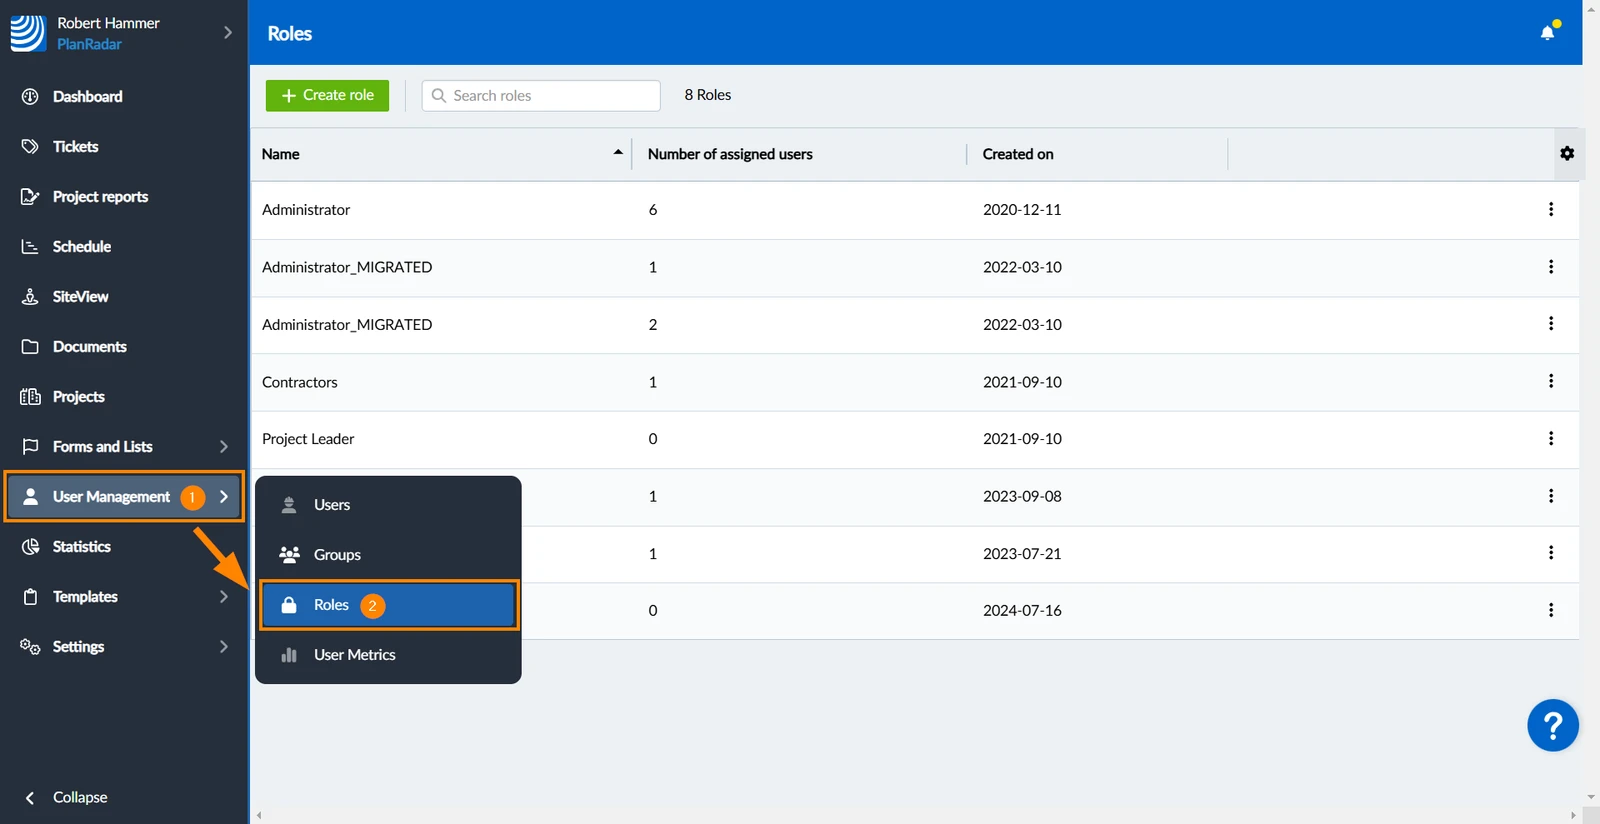Click the 2020-12-11 created date
The image size is (1600, 824).
[x=1022, y=210]
